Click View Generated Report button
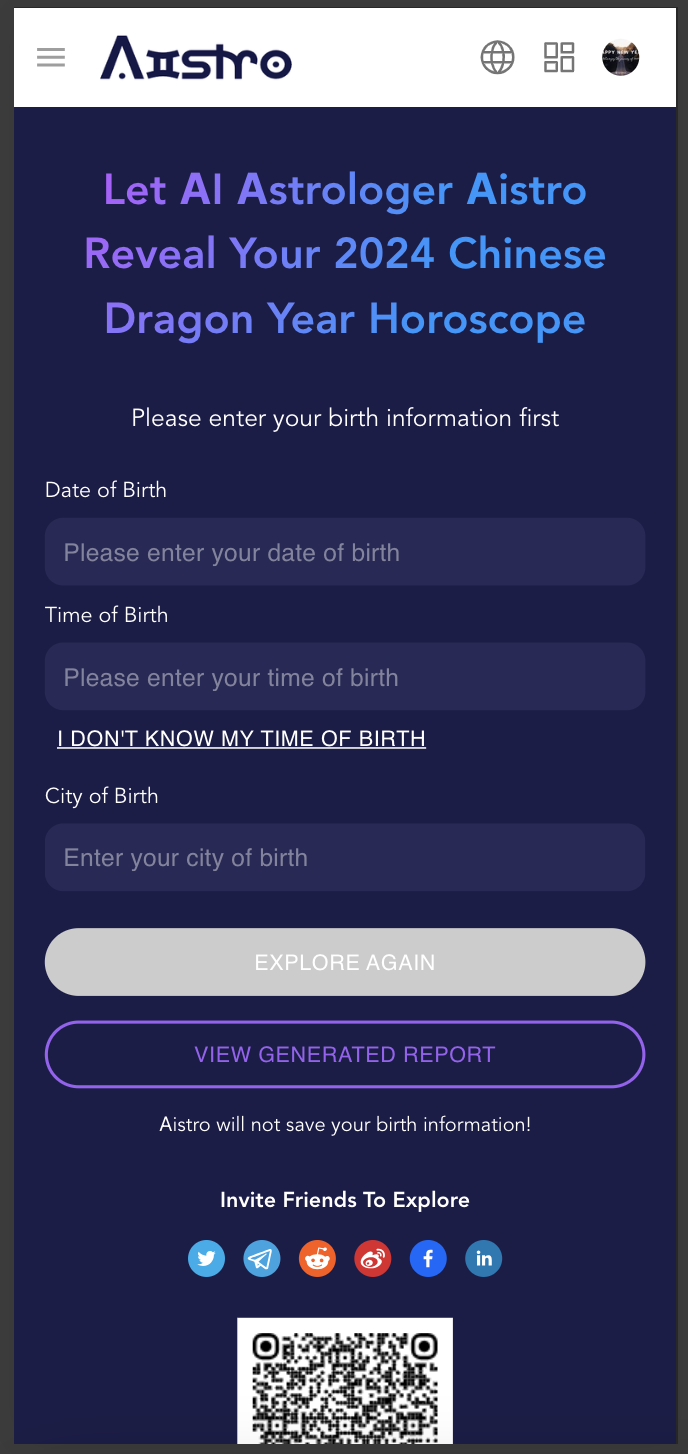Image resolution: width=688 pixels, height=1454 pixels. pos(345,1054)
